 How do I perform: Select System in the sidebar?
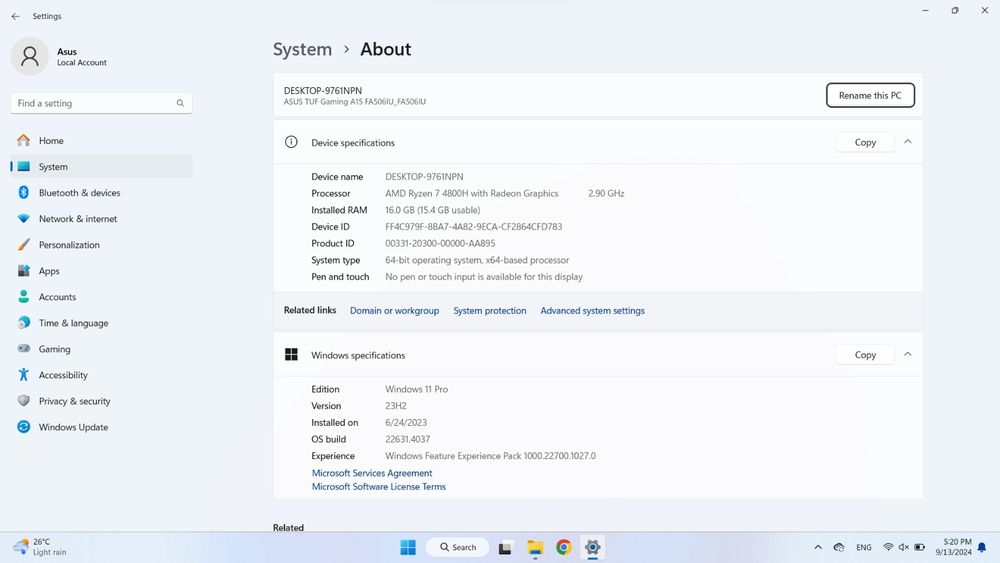tap(101, 166)
